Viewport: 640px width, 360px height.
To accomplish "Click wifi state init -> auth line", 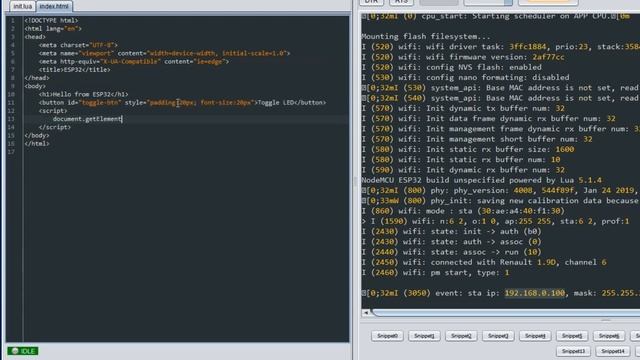I will pyautogui.click(x=451, y=231).
